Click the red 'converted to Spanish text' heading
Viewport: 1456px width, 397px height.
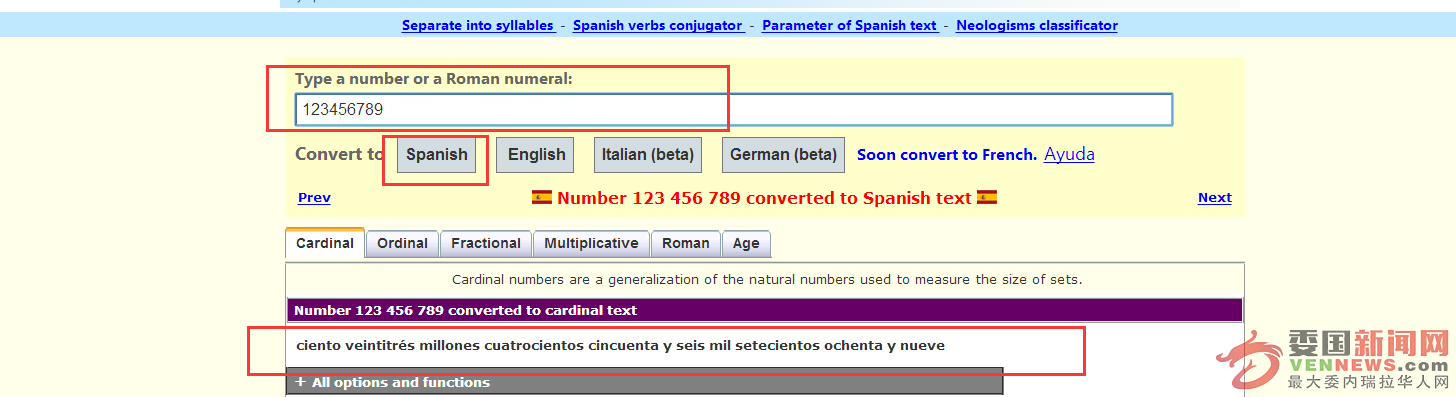764,198
